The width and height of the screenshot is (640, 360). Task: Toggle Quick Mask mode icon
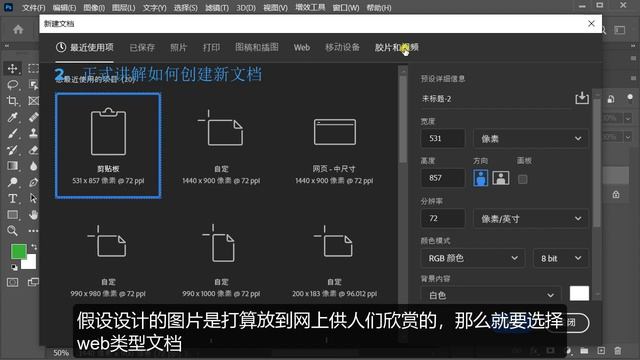(x=12, y=282)
